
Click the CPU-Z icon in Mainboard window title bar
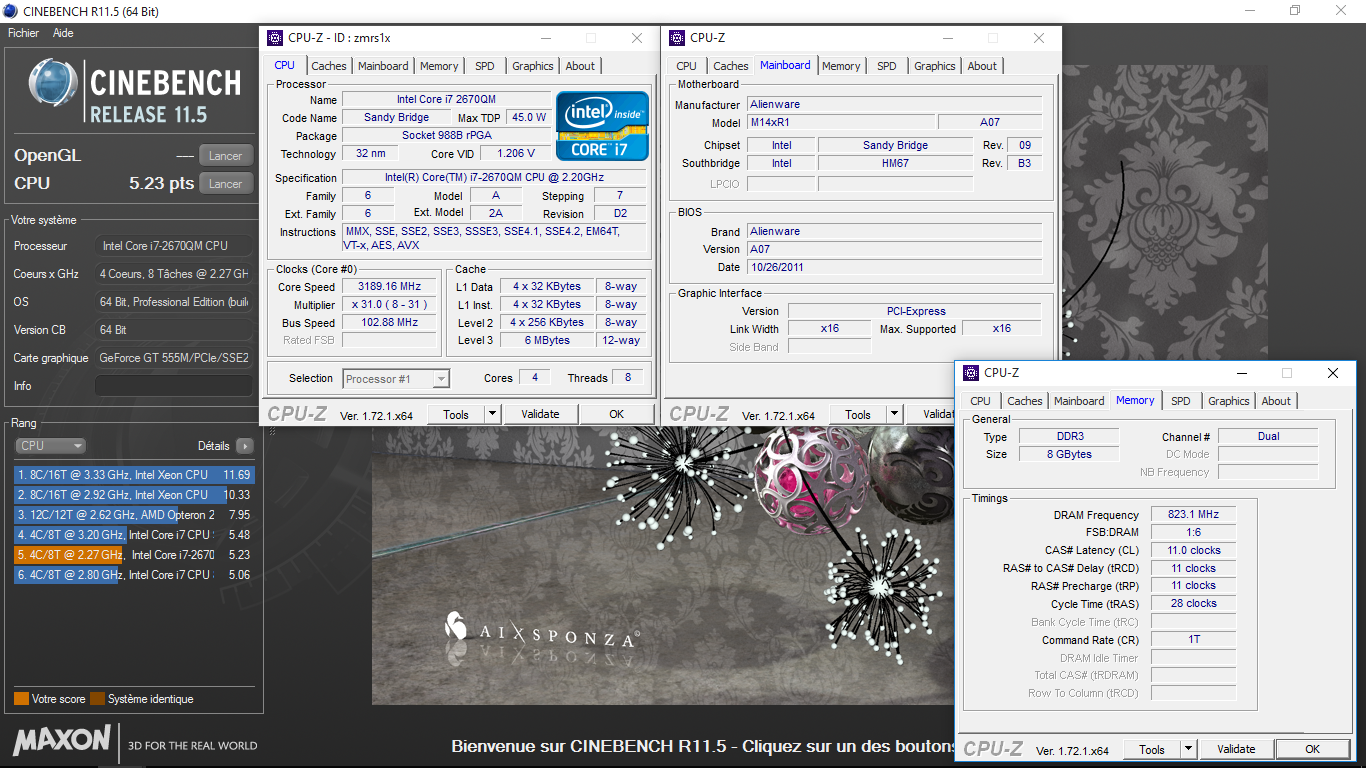(x=676, y=38)
